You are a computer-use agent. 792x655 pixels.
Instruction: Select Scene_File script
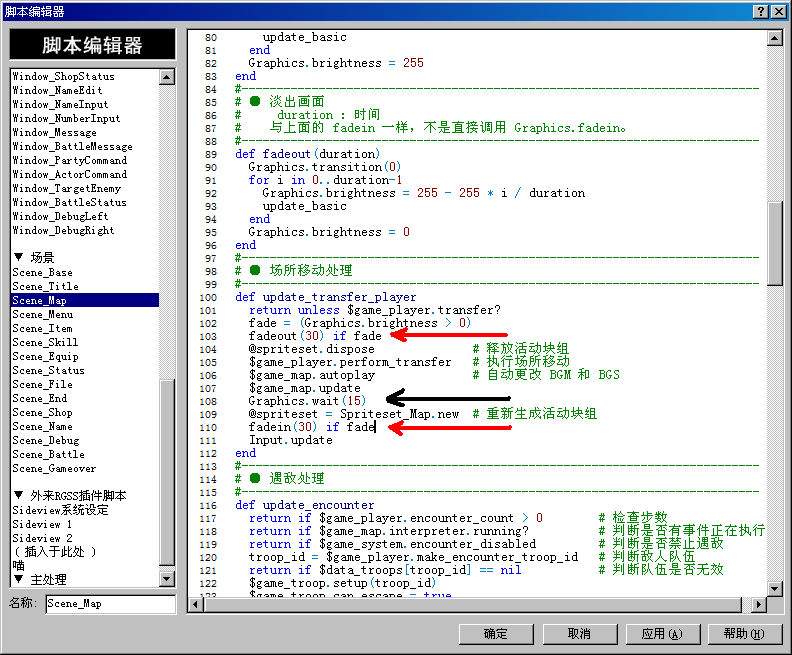(42, 385)
